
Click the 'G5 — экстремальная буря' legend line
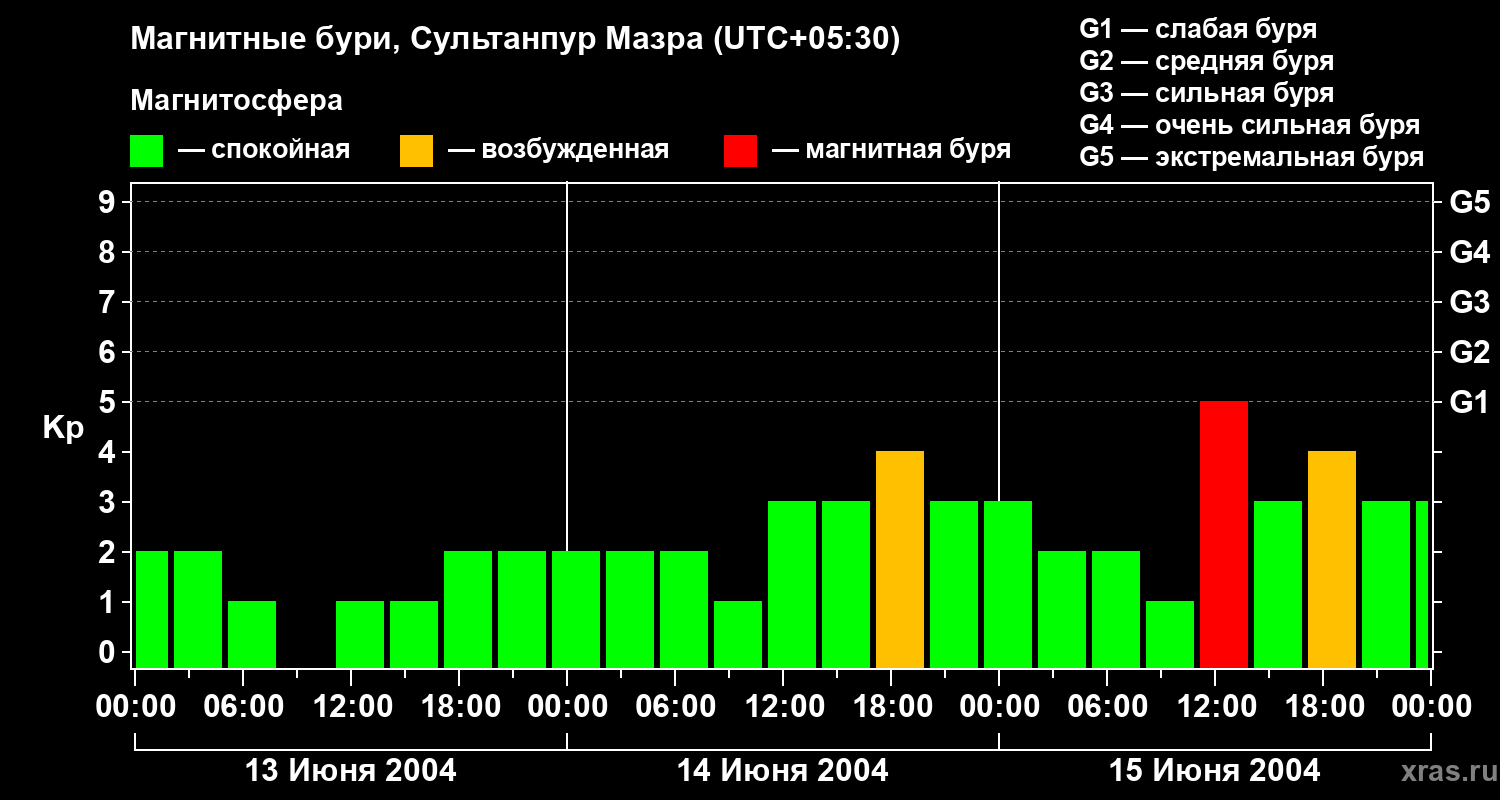tap(1252, 157)
